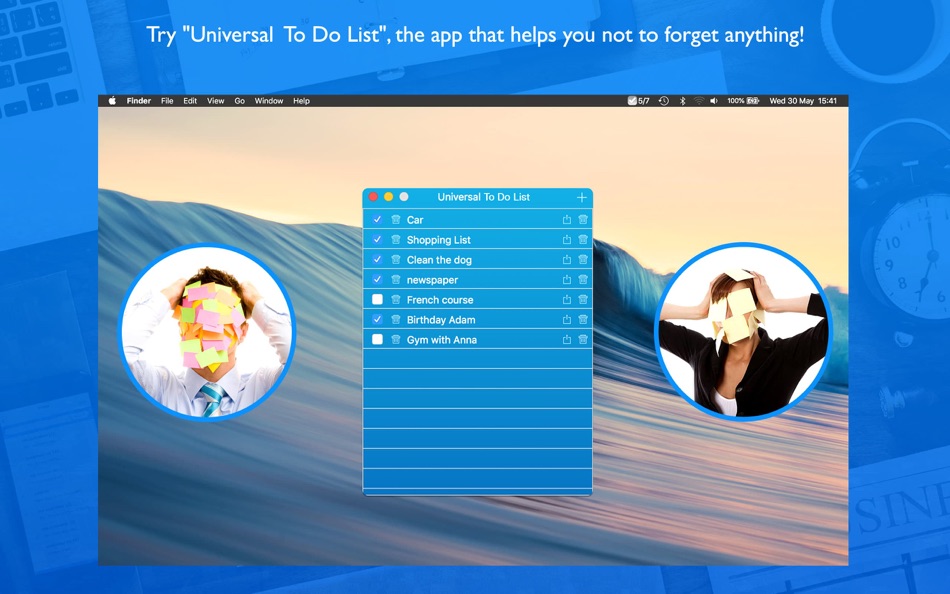Viewport: 950px width, 594px height.
Task: Click the share icon in the Car row
Action: (x=566, y=219)
